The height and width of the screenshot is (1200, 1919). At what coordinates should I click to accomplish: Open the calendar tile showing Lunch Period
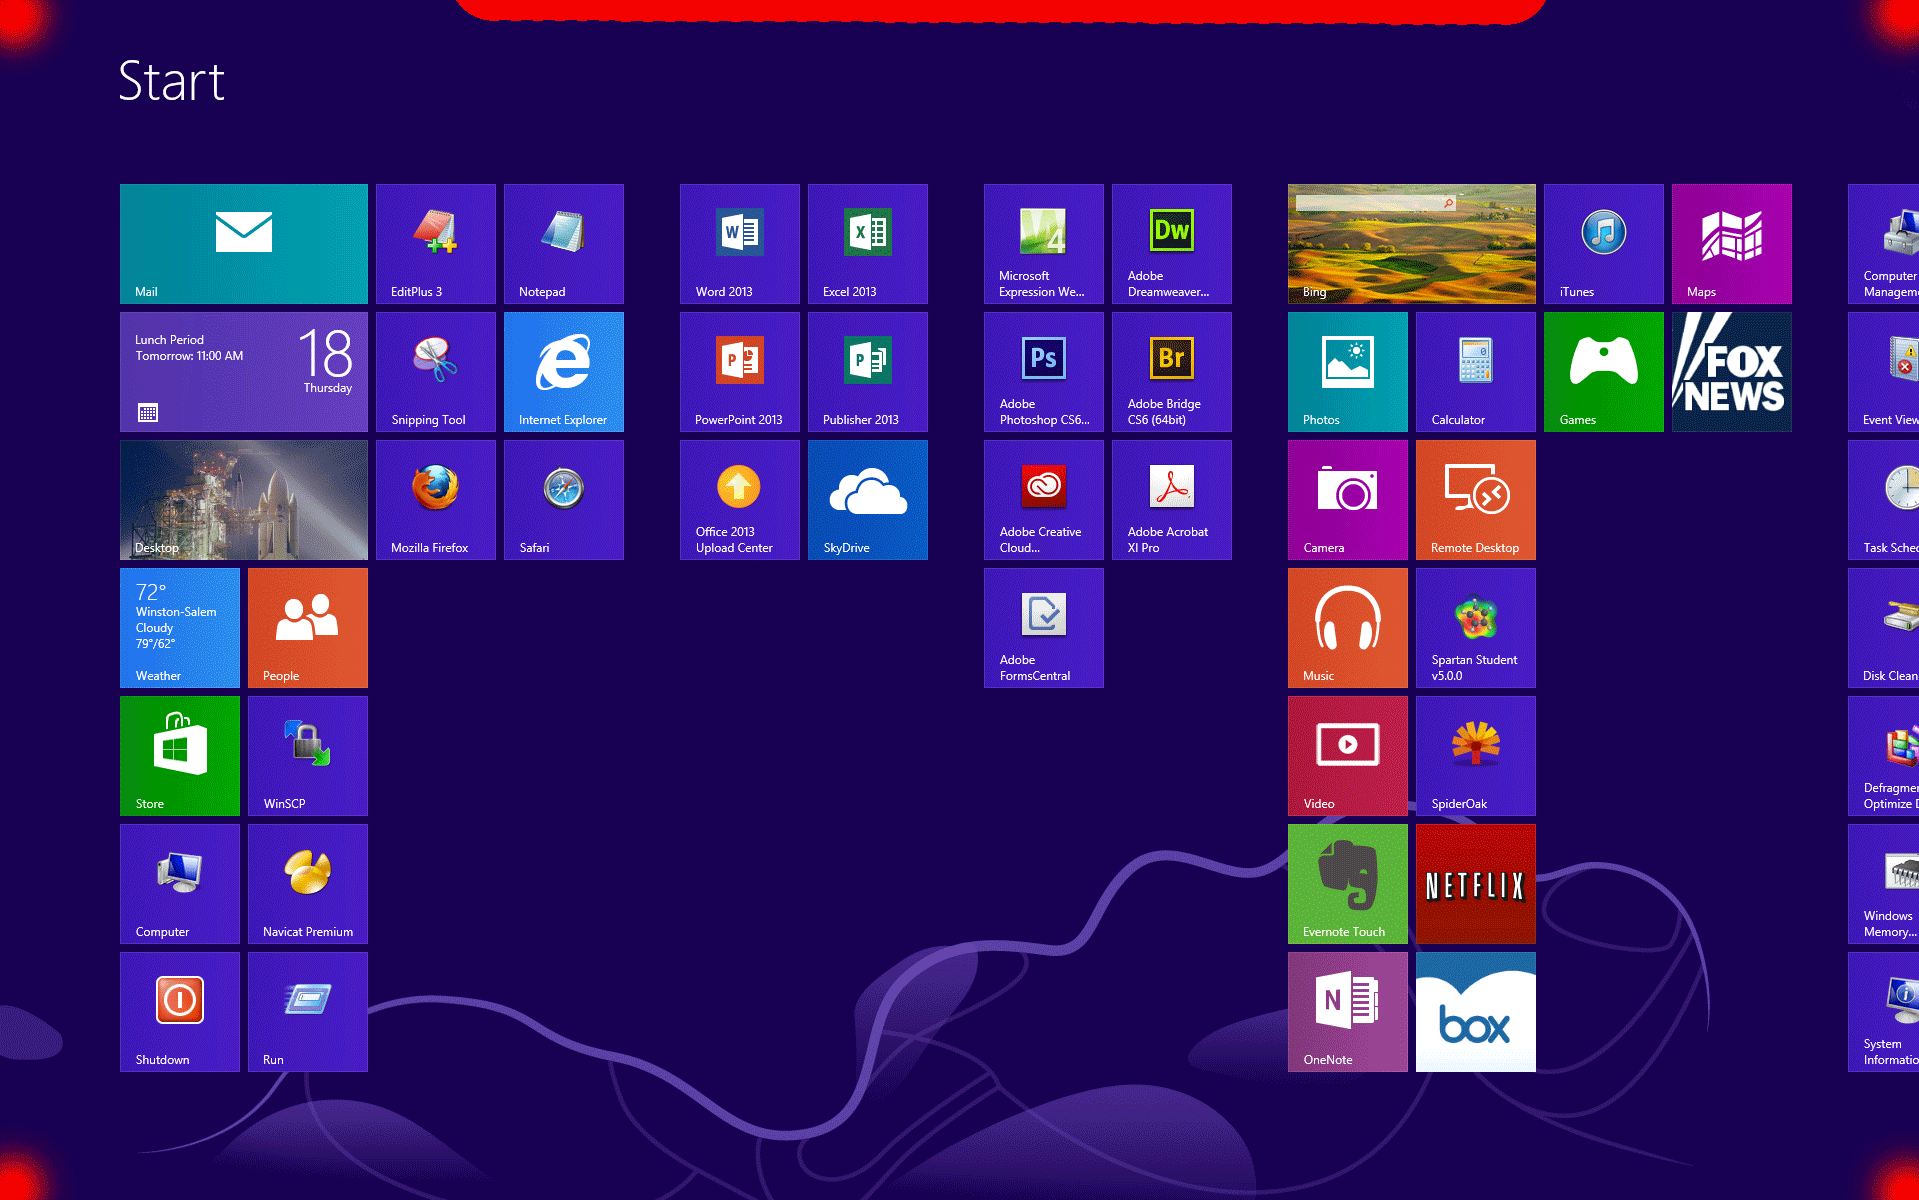244,372
